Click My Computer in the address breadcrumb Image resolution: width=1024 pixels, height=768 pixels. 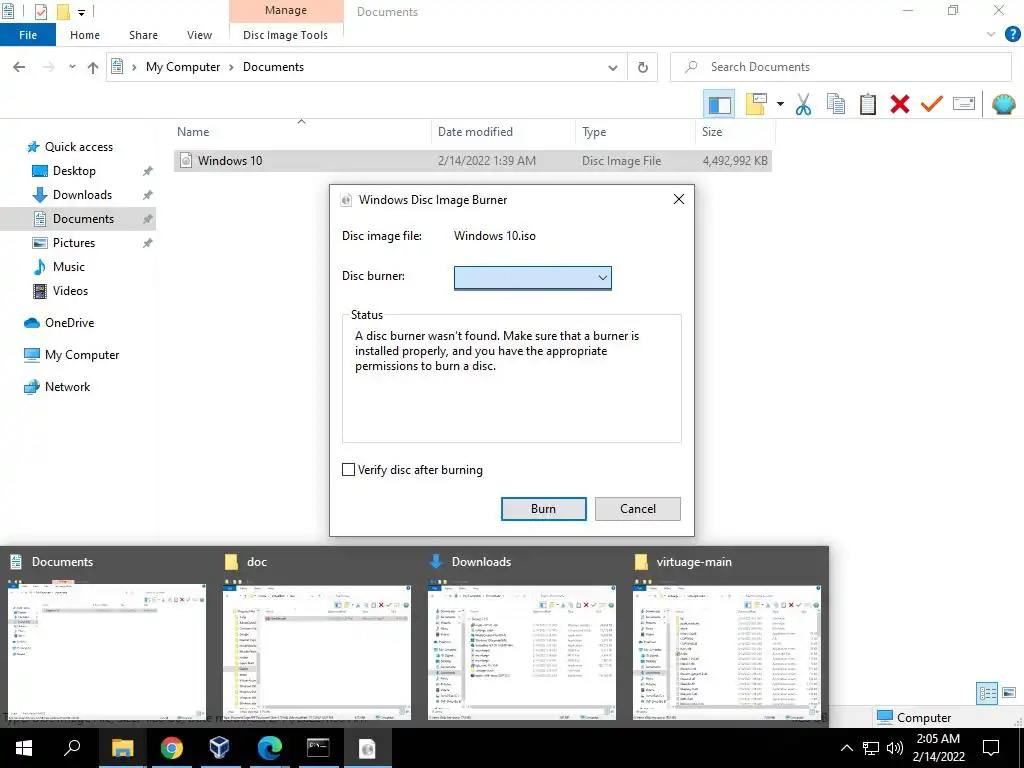183,67
